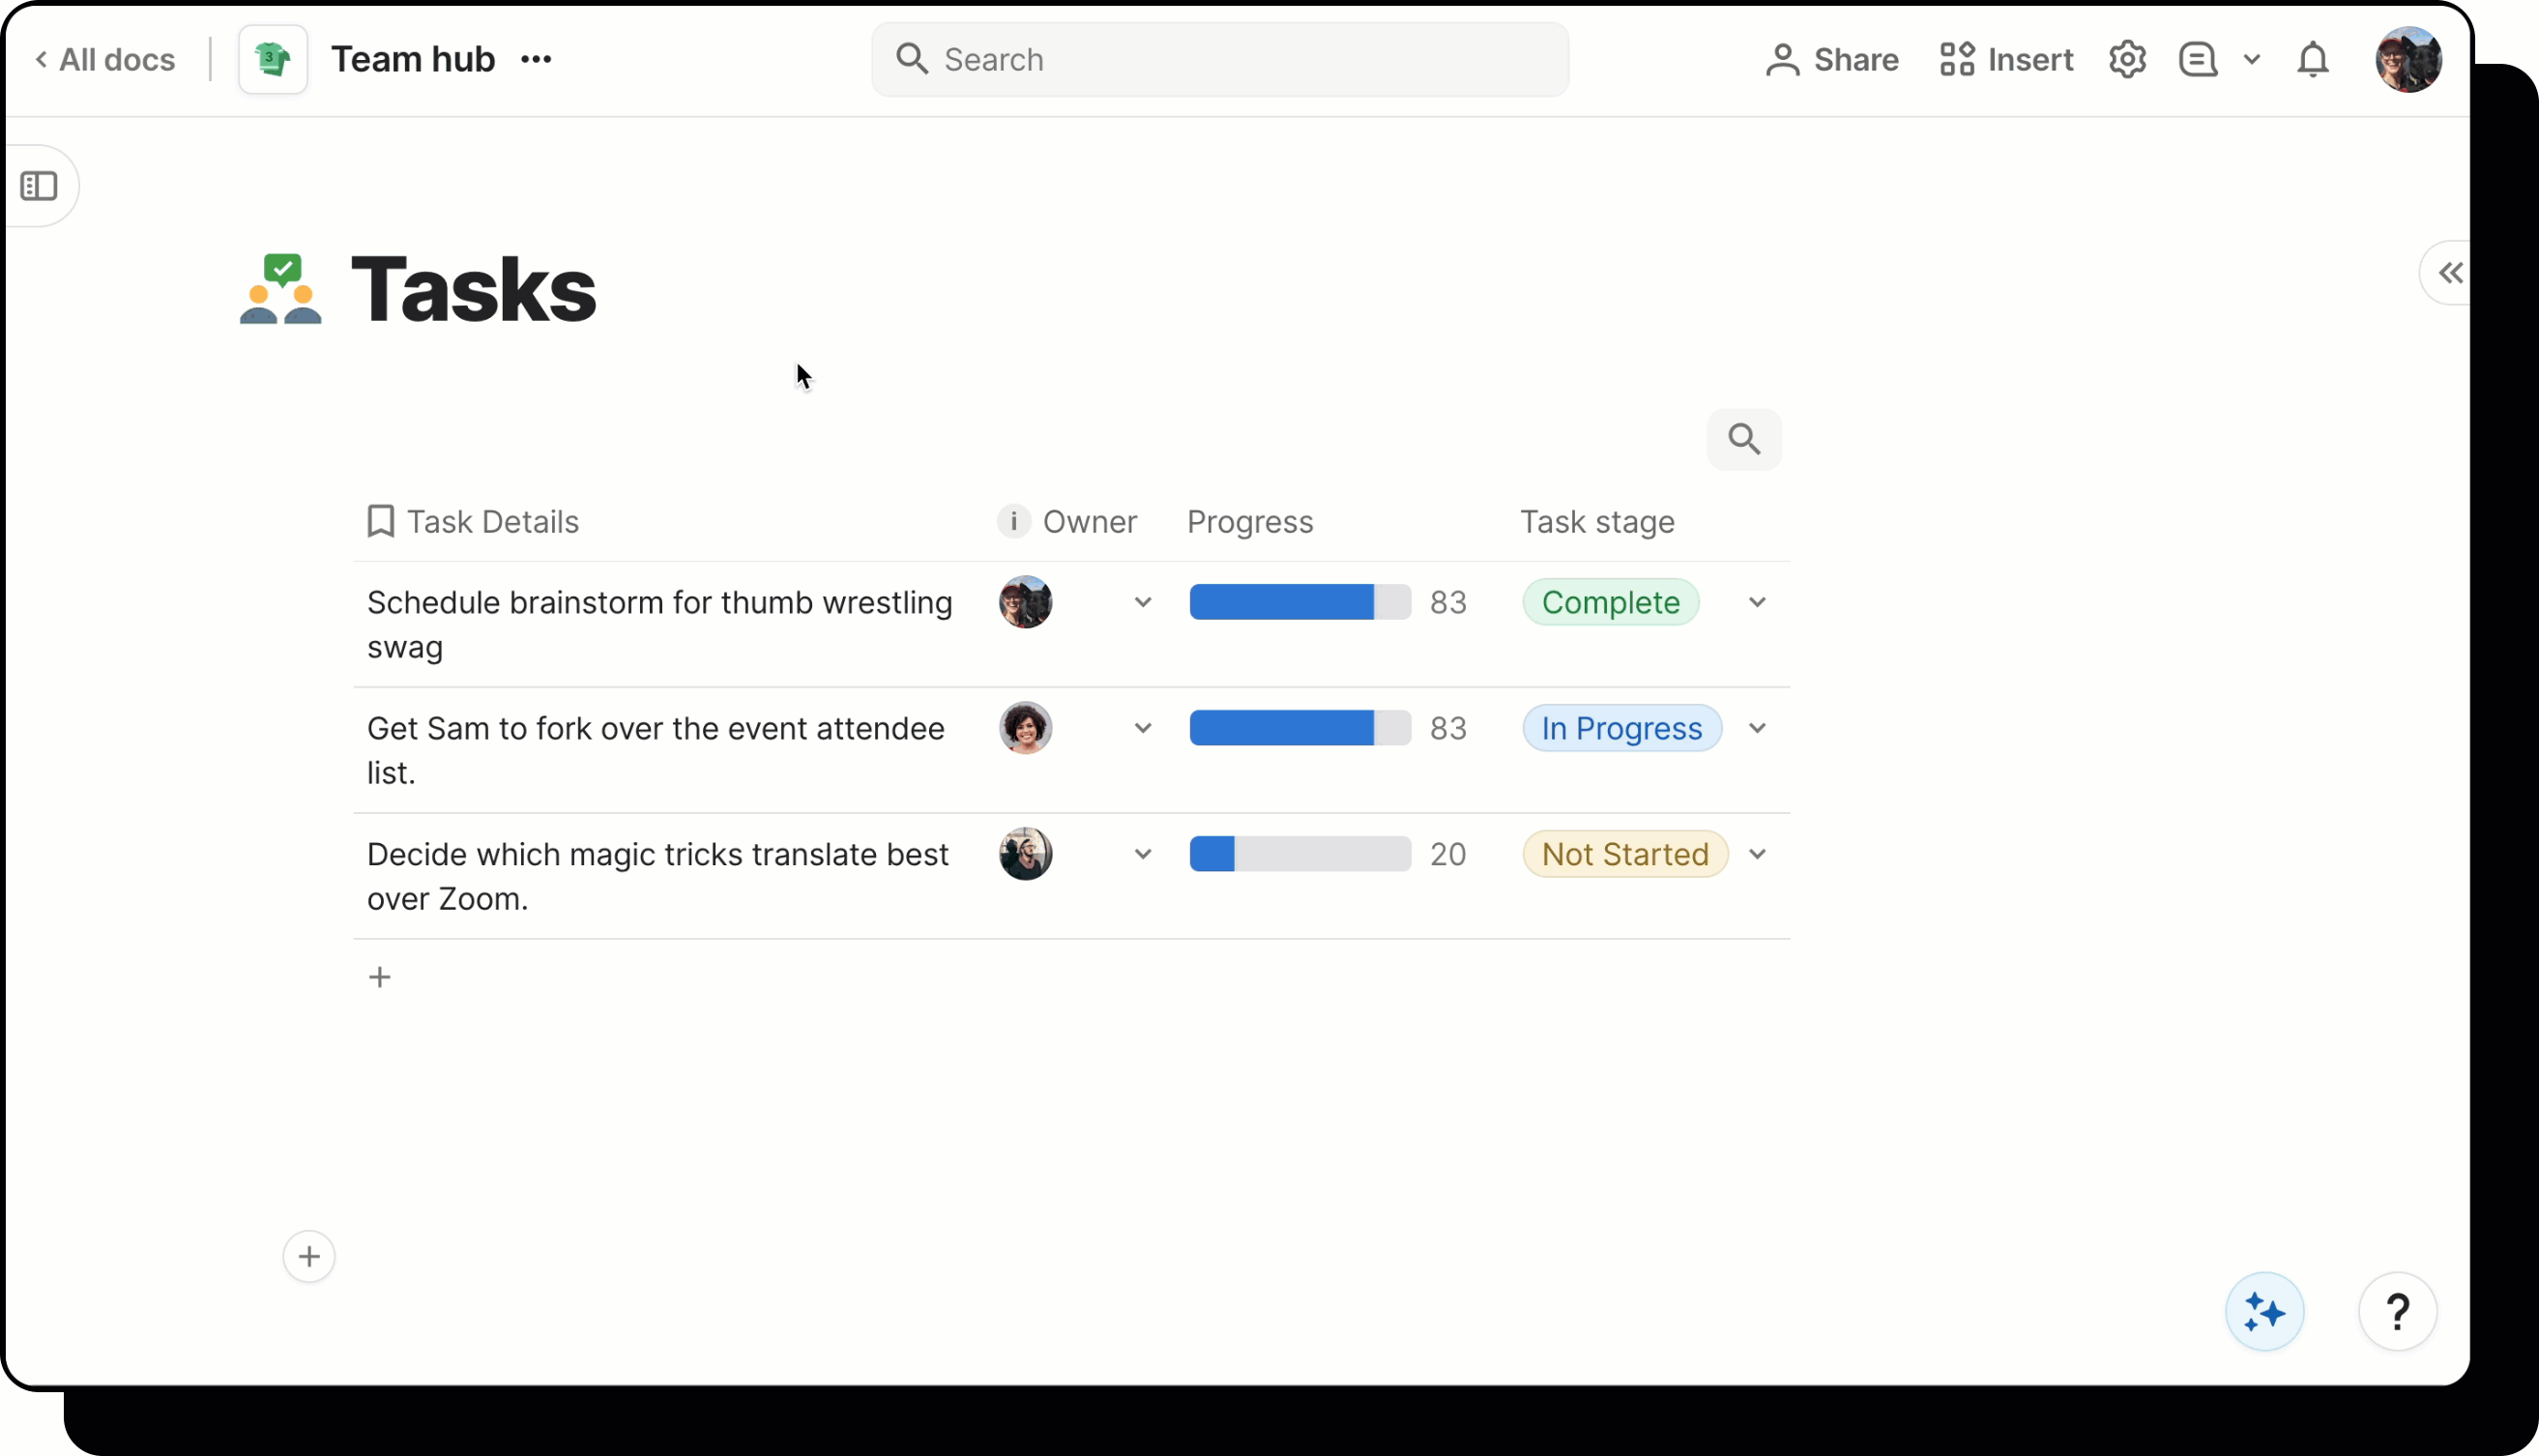2539x1456 pixels.
Task: Open Task stage dropdown for Complete row
Action: coord(1757,603)
